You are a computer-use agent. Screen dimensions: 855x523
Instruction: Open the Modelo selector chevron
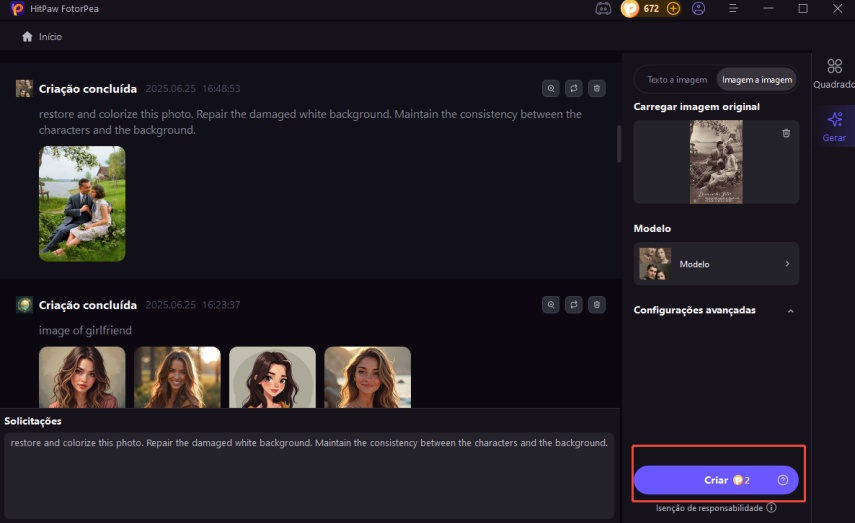787,264
